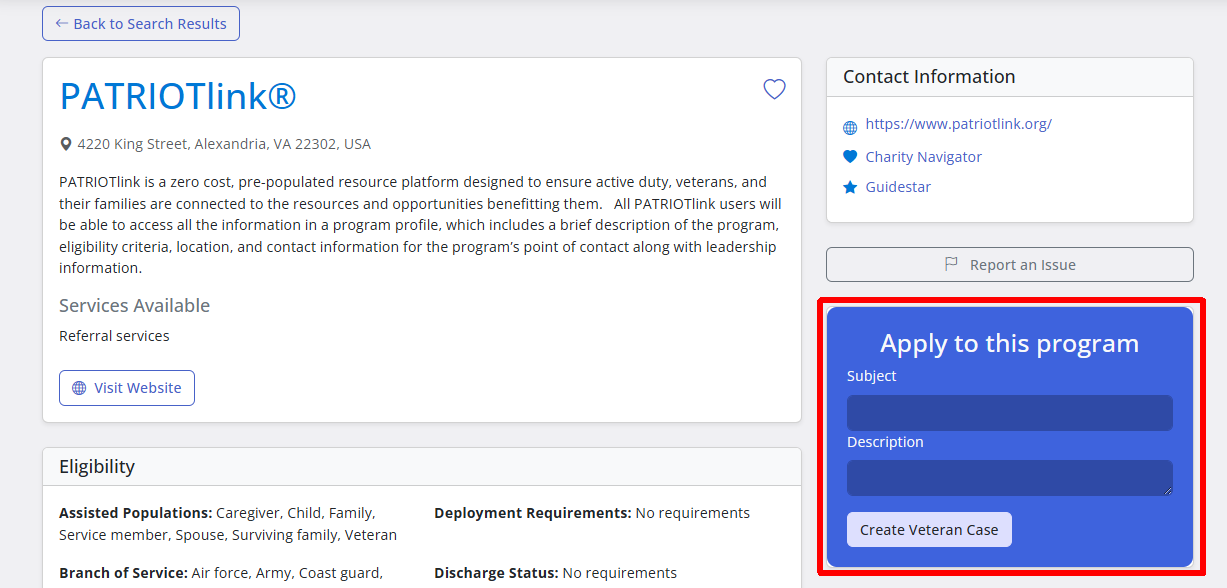The width and height of the screenshot is (1227, 588).
Task: Go back to search results
Action: pos(141,24)
